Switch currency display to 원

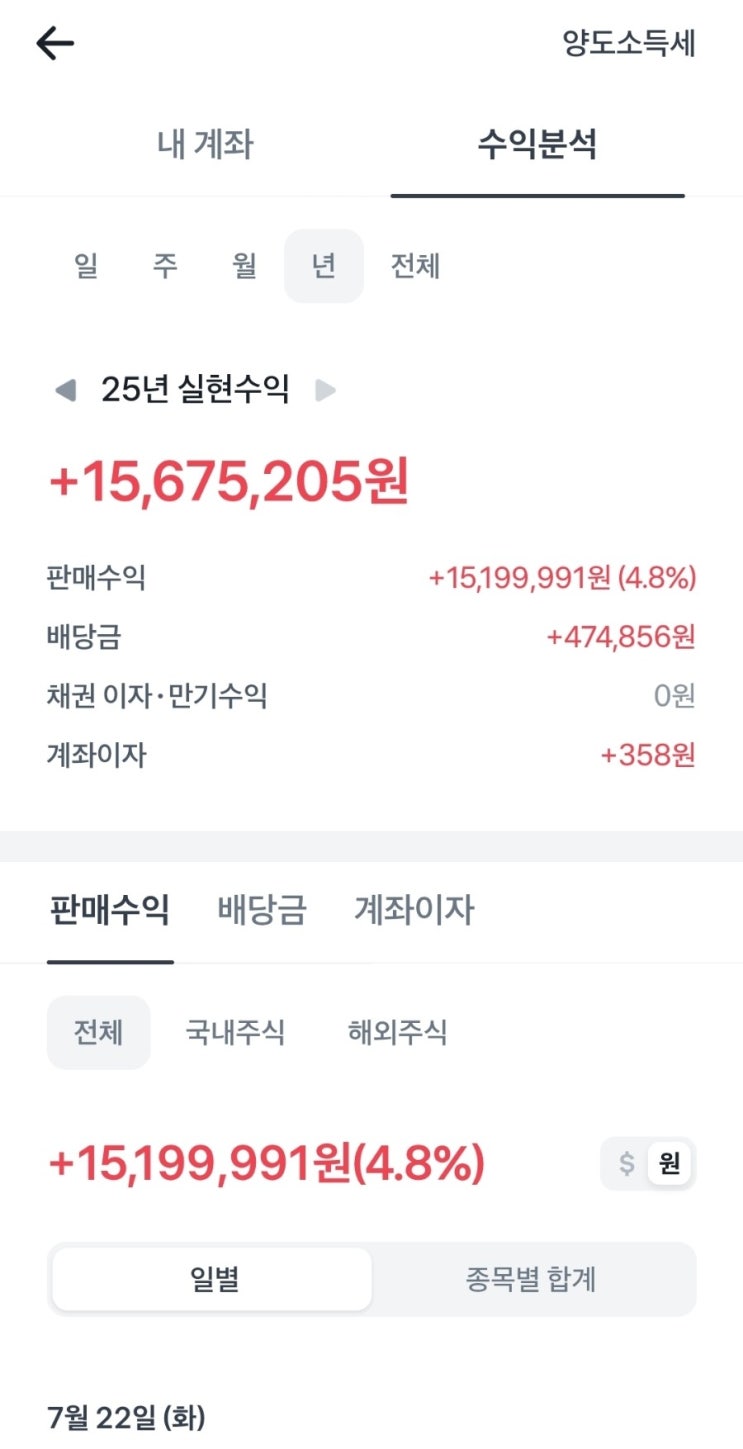[x=669, y=1164]
